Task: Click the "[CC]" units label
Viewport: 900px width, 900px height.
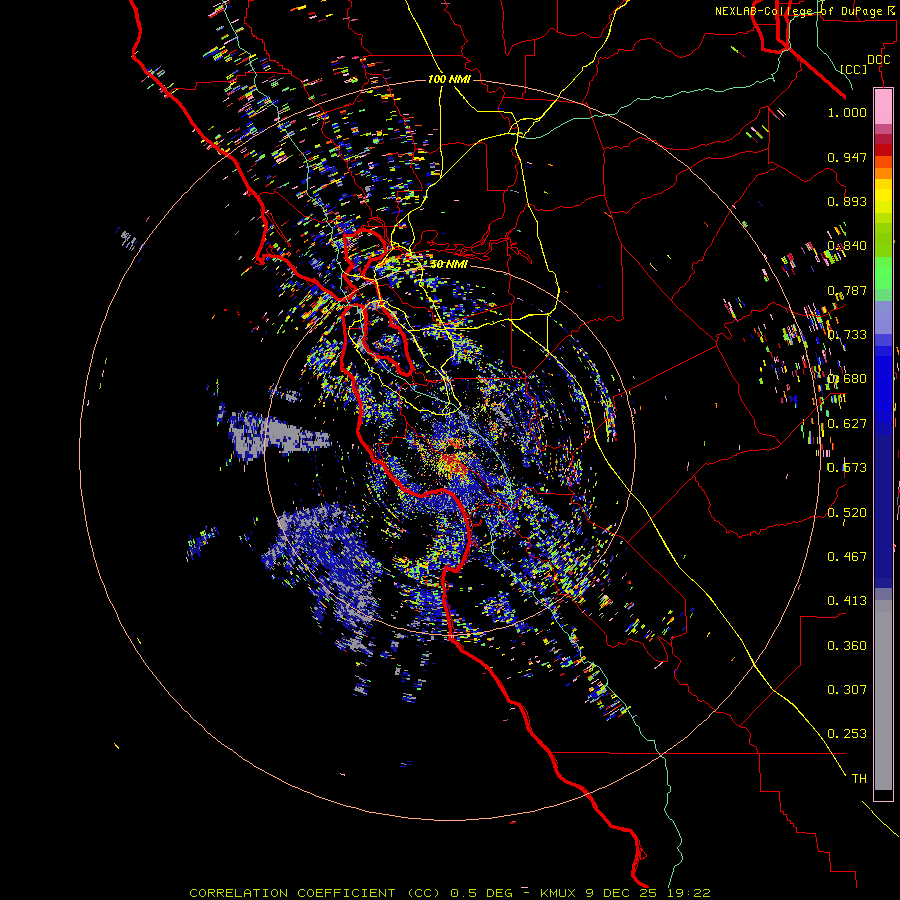Action: click(x=854, y=69)
